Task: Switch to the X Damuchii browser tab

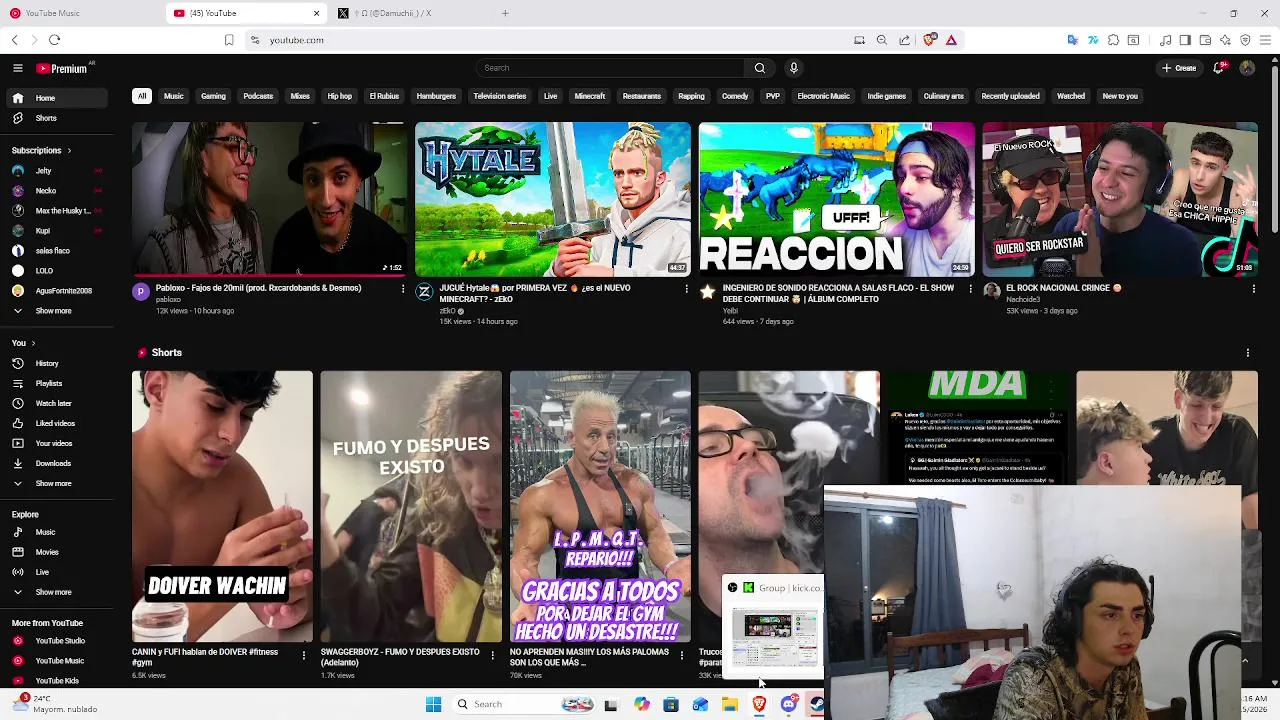Action: 410,13
